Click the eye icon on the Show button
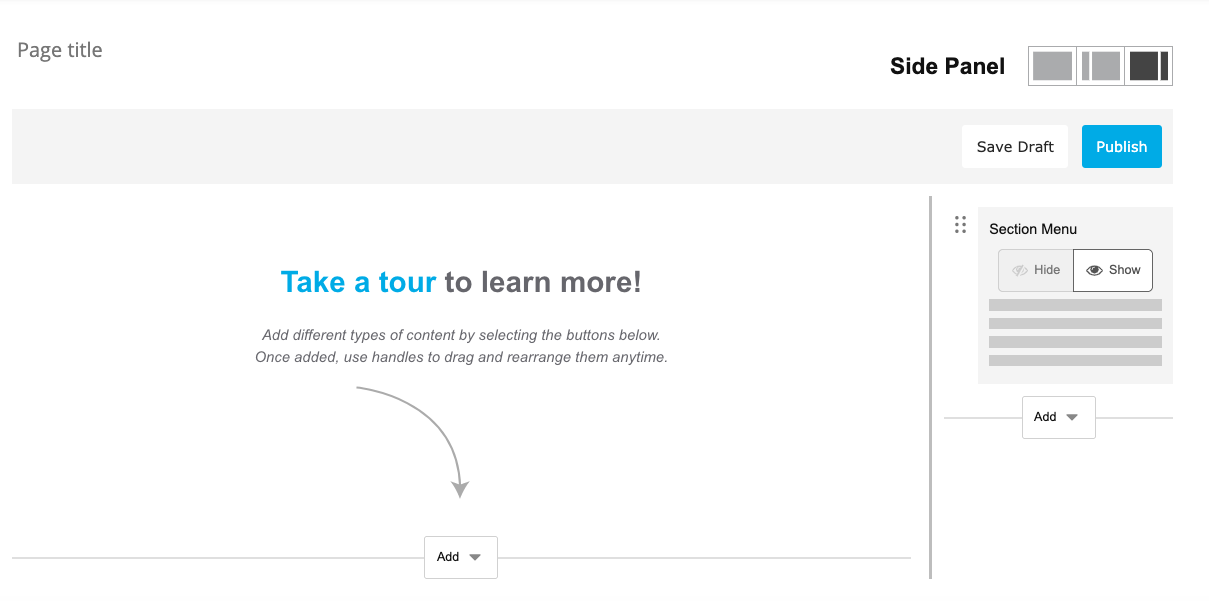The width and height of the screenshot is (1209, 601). (x=1093, y=270)
